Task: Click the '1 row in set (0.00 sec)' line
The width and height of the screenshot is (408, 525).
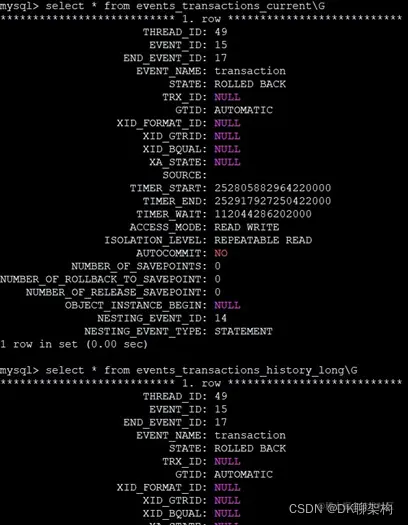Action: [x=74, y=344]
